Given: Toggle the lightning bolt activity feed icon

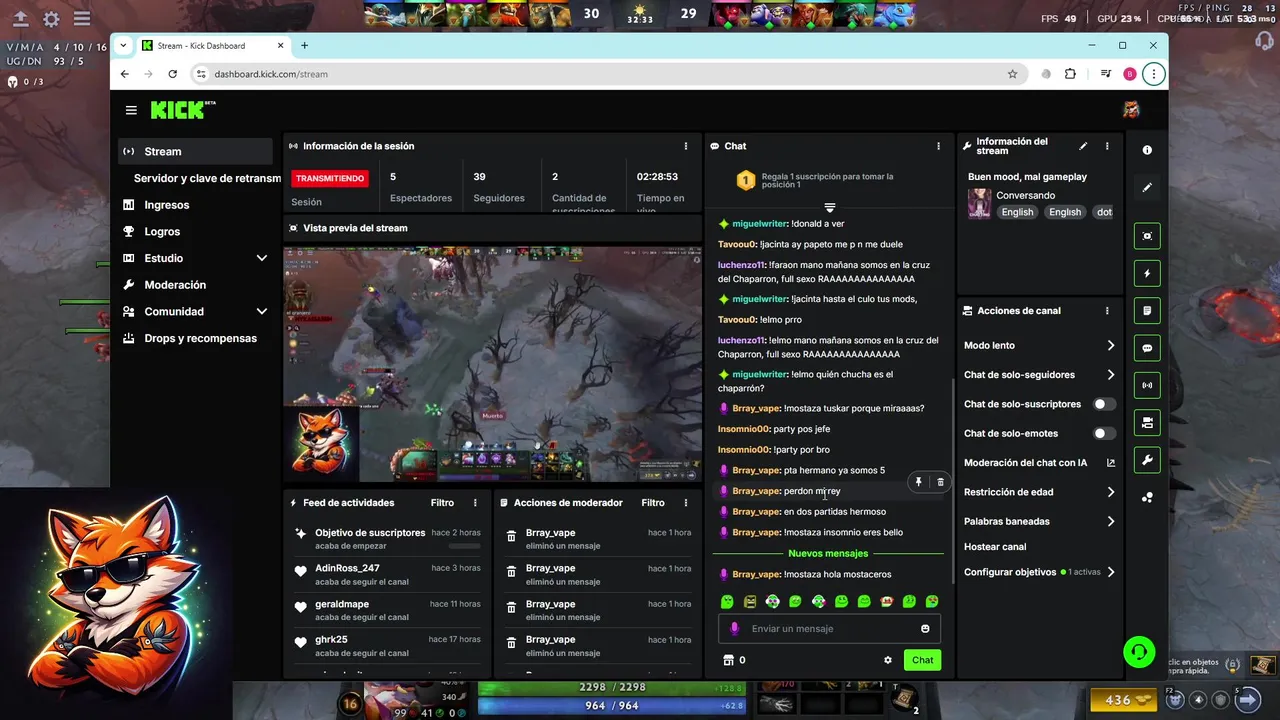Looking at the screenshot, I should point(1147,273).
